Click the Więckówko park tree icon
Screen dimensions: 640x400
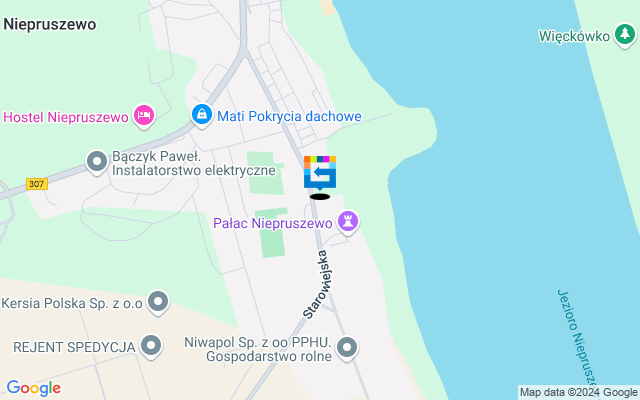pyautogui.click(x=624, y=35)
